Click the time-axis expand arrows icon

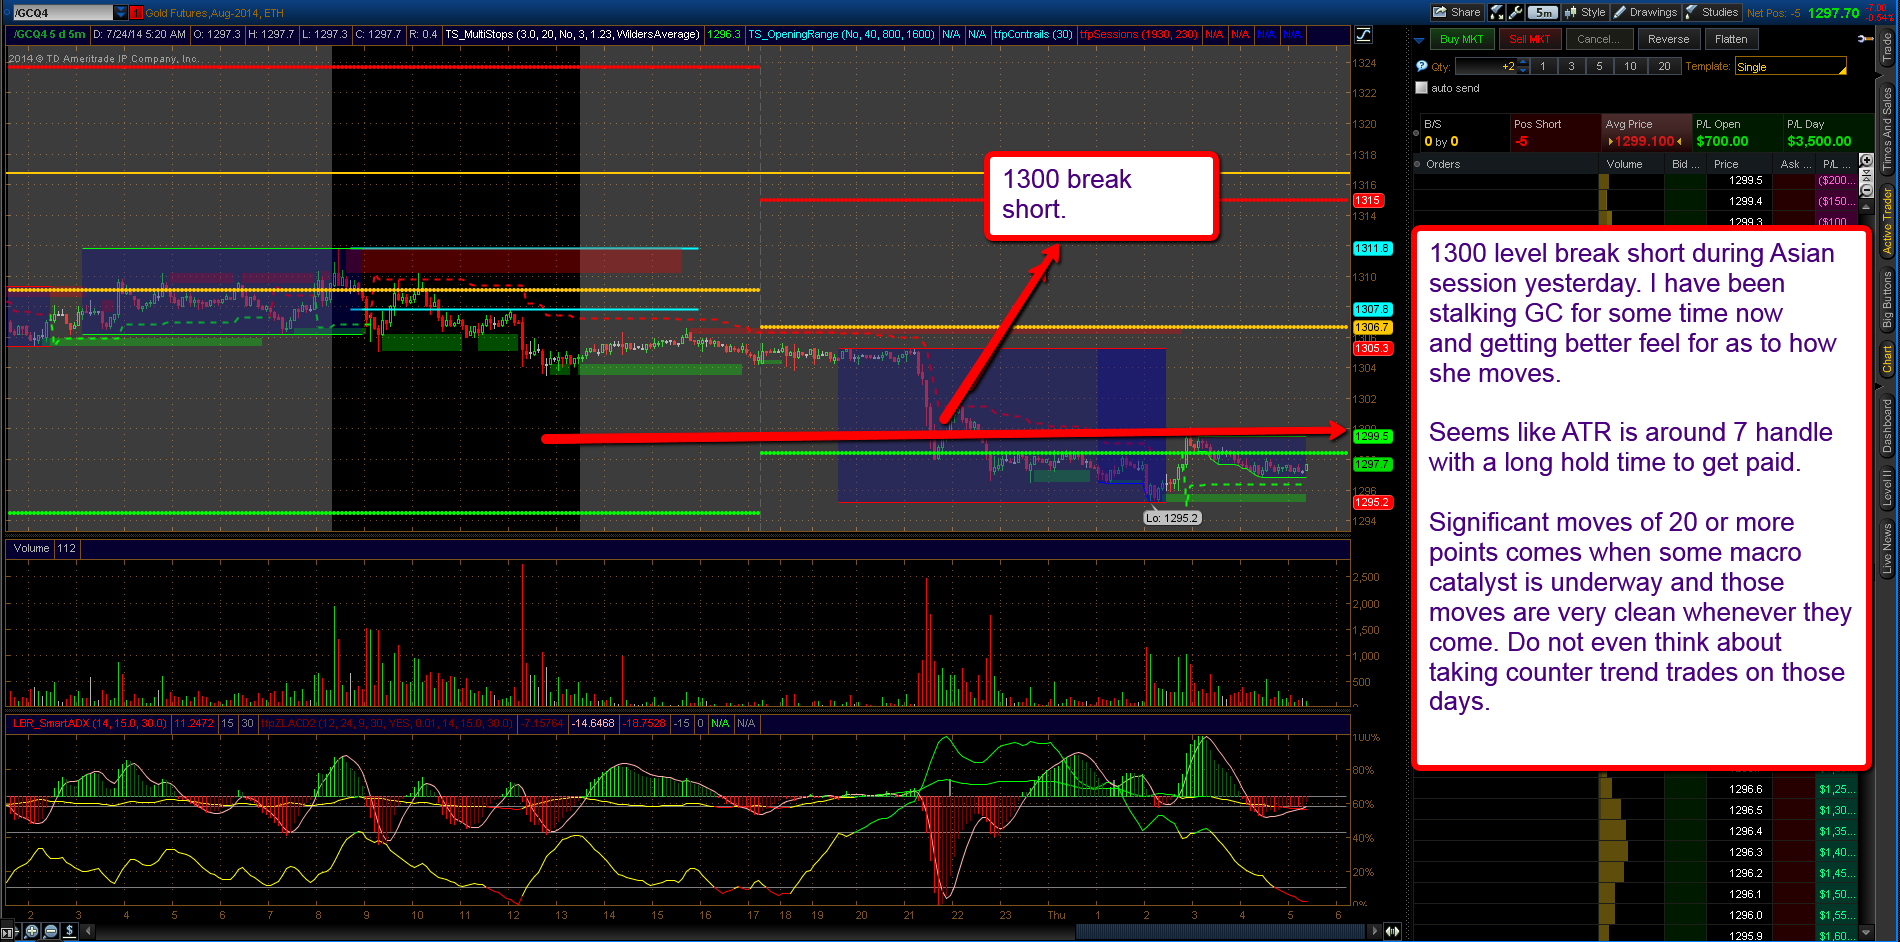1392,931
